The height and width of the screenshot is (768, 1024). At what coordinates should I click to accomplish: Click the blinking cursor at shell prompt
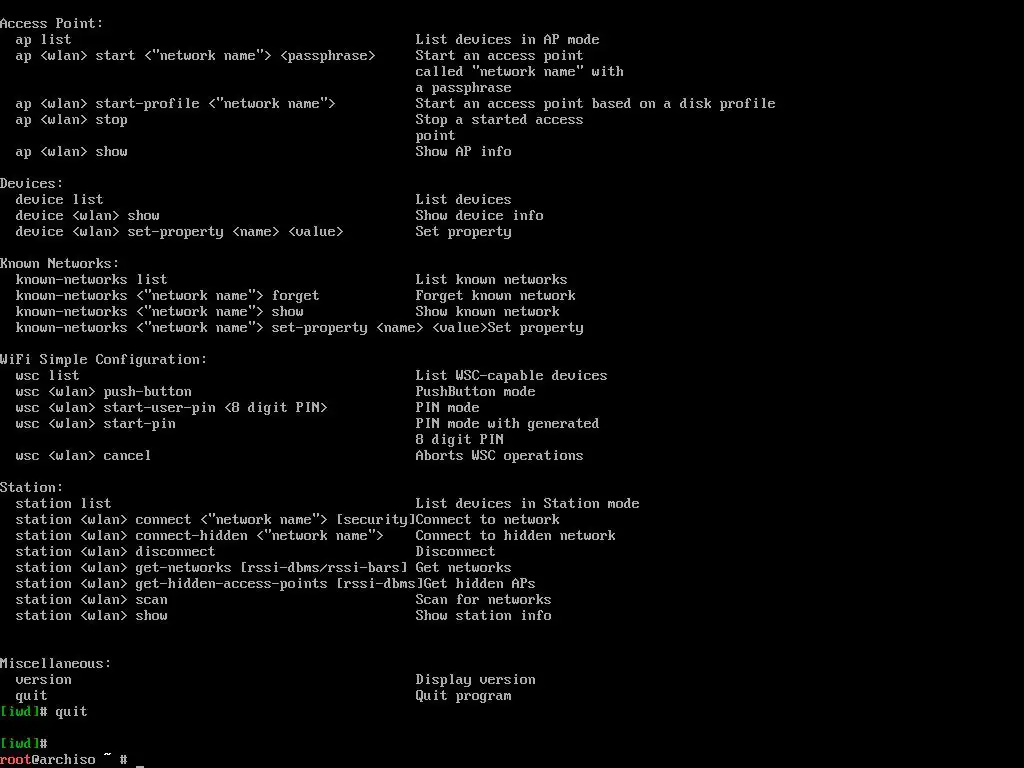[140, 763]
